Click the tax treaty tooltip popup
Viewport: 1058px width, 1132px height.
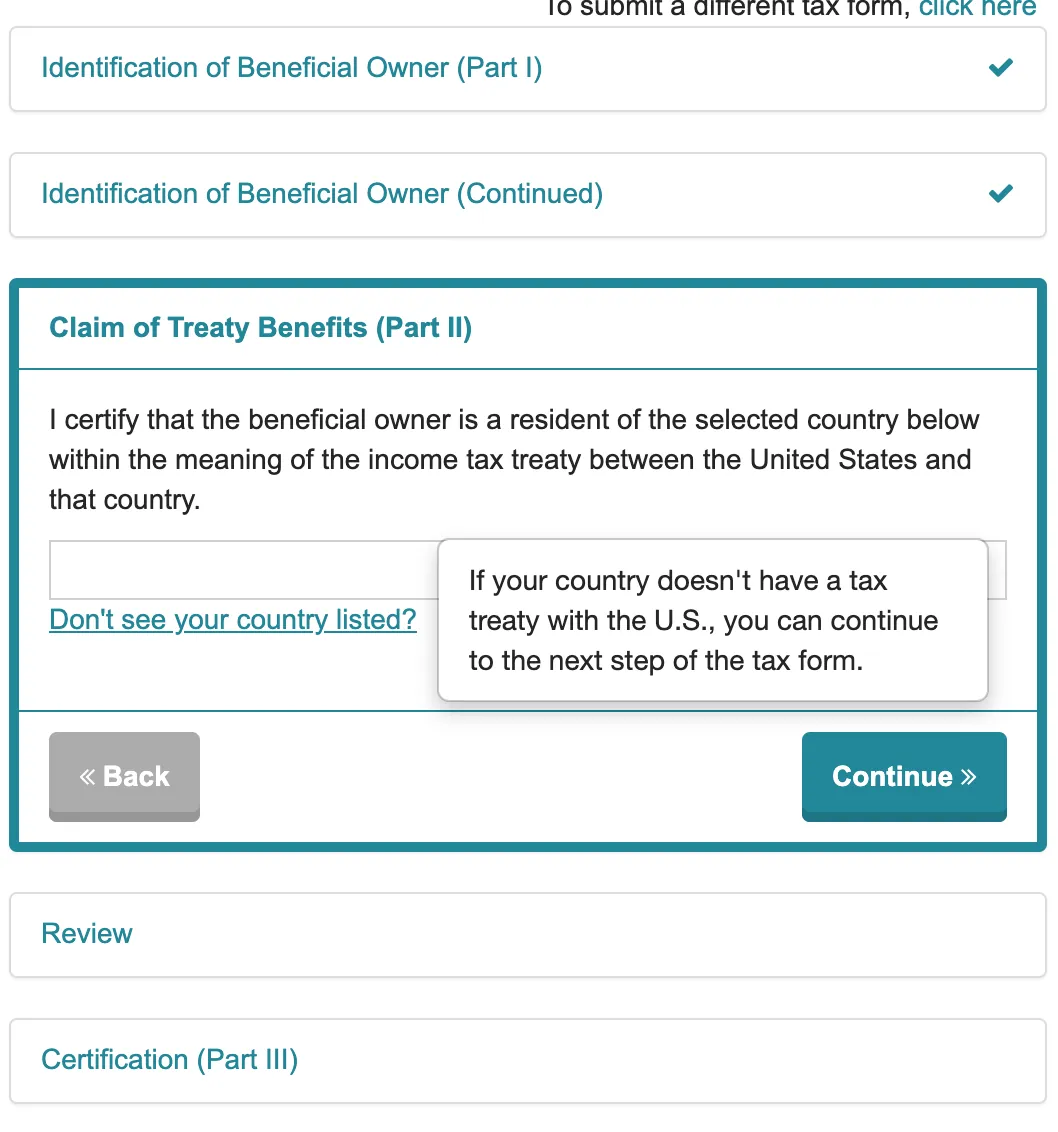click(x=712, y=620)
